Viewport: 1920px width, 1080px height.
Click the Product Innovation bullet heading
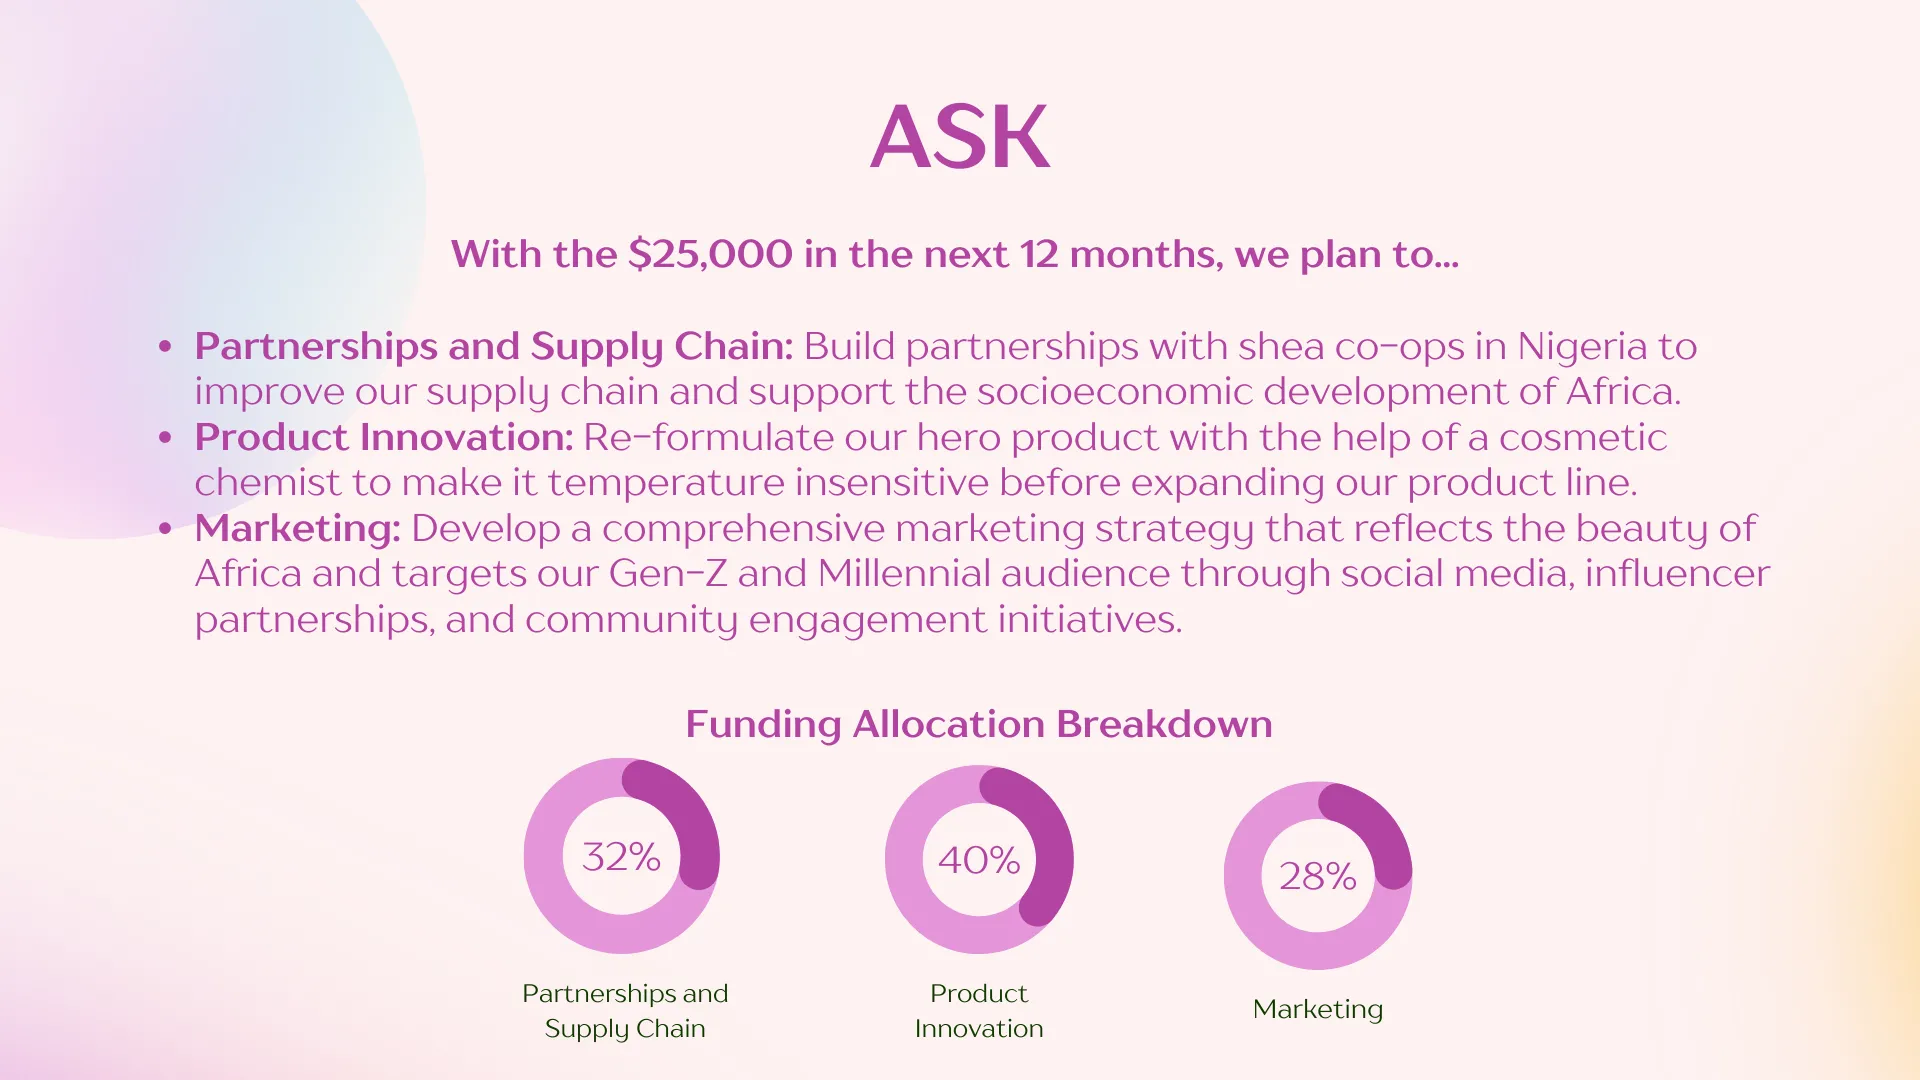pos(384,437)
